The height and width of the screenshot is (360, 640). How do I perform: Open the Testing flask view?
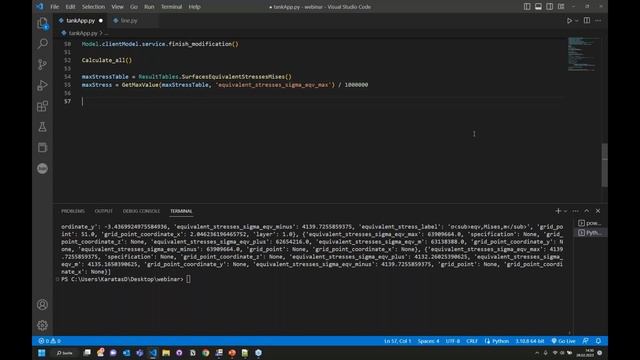[42, 127]
